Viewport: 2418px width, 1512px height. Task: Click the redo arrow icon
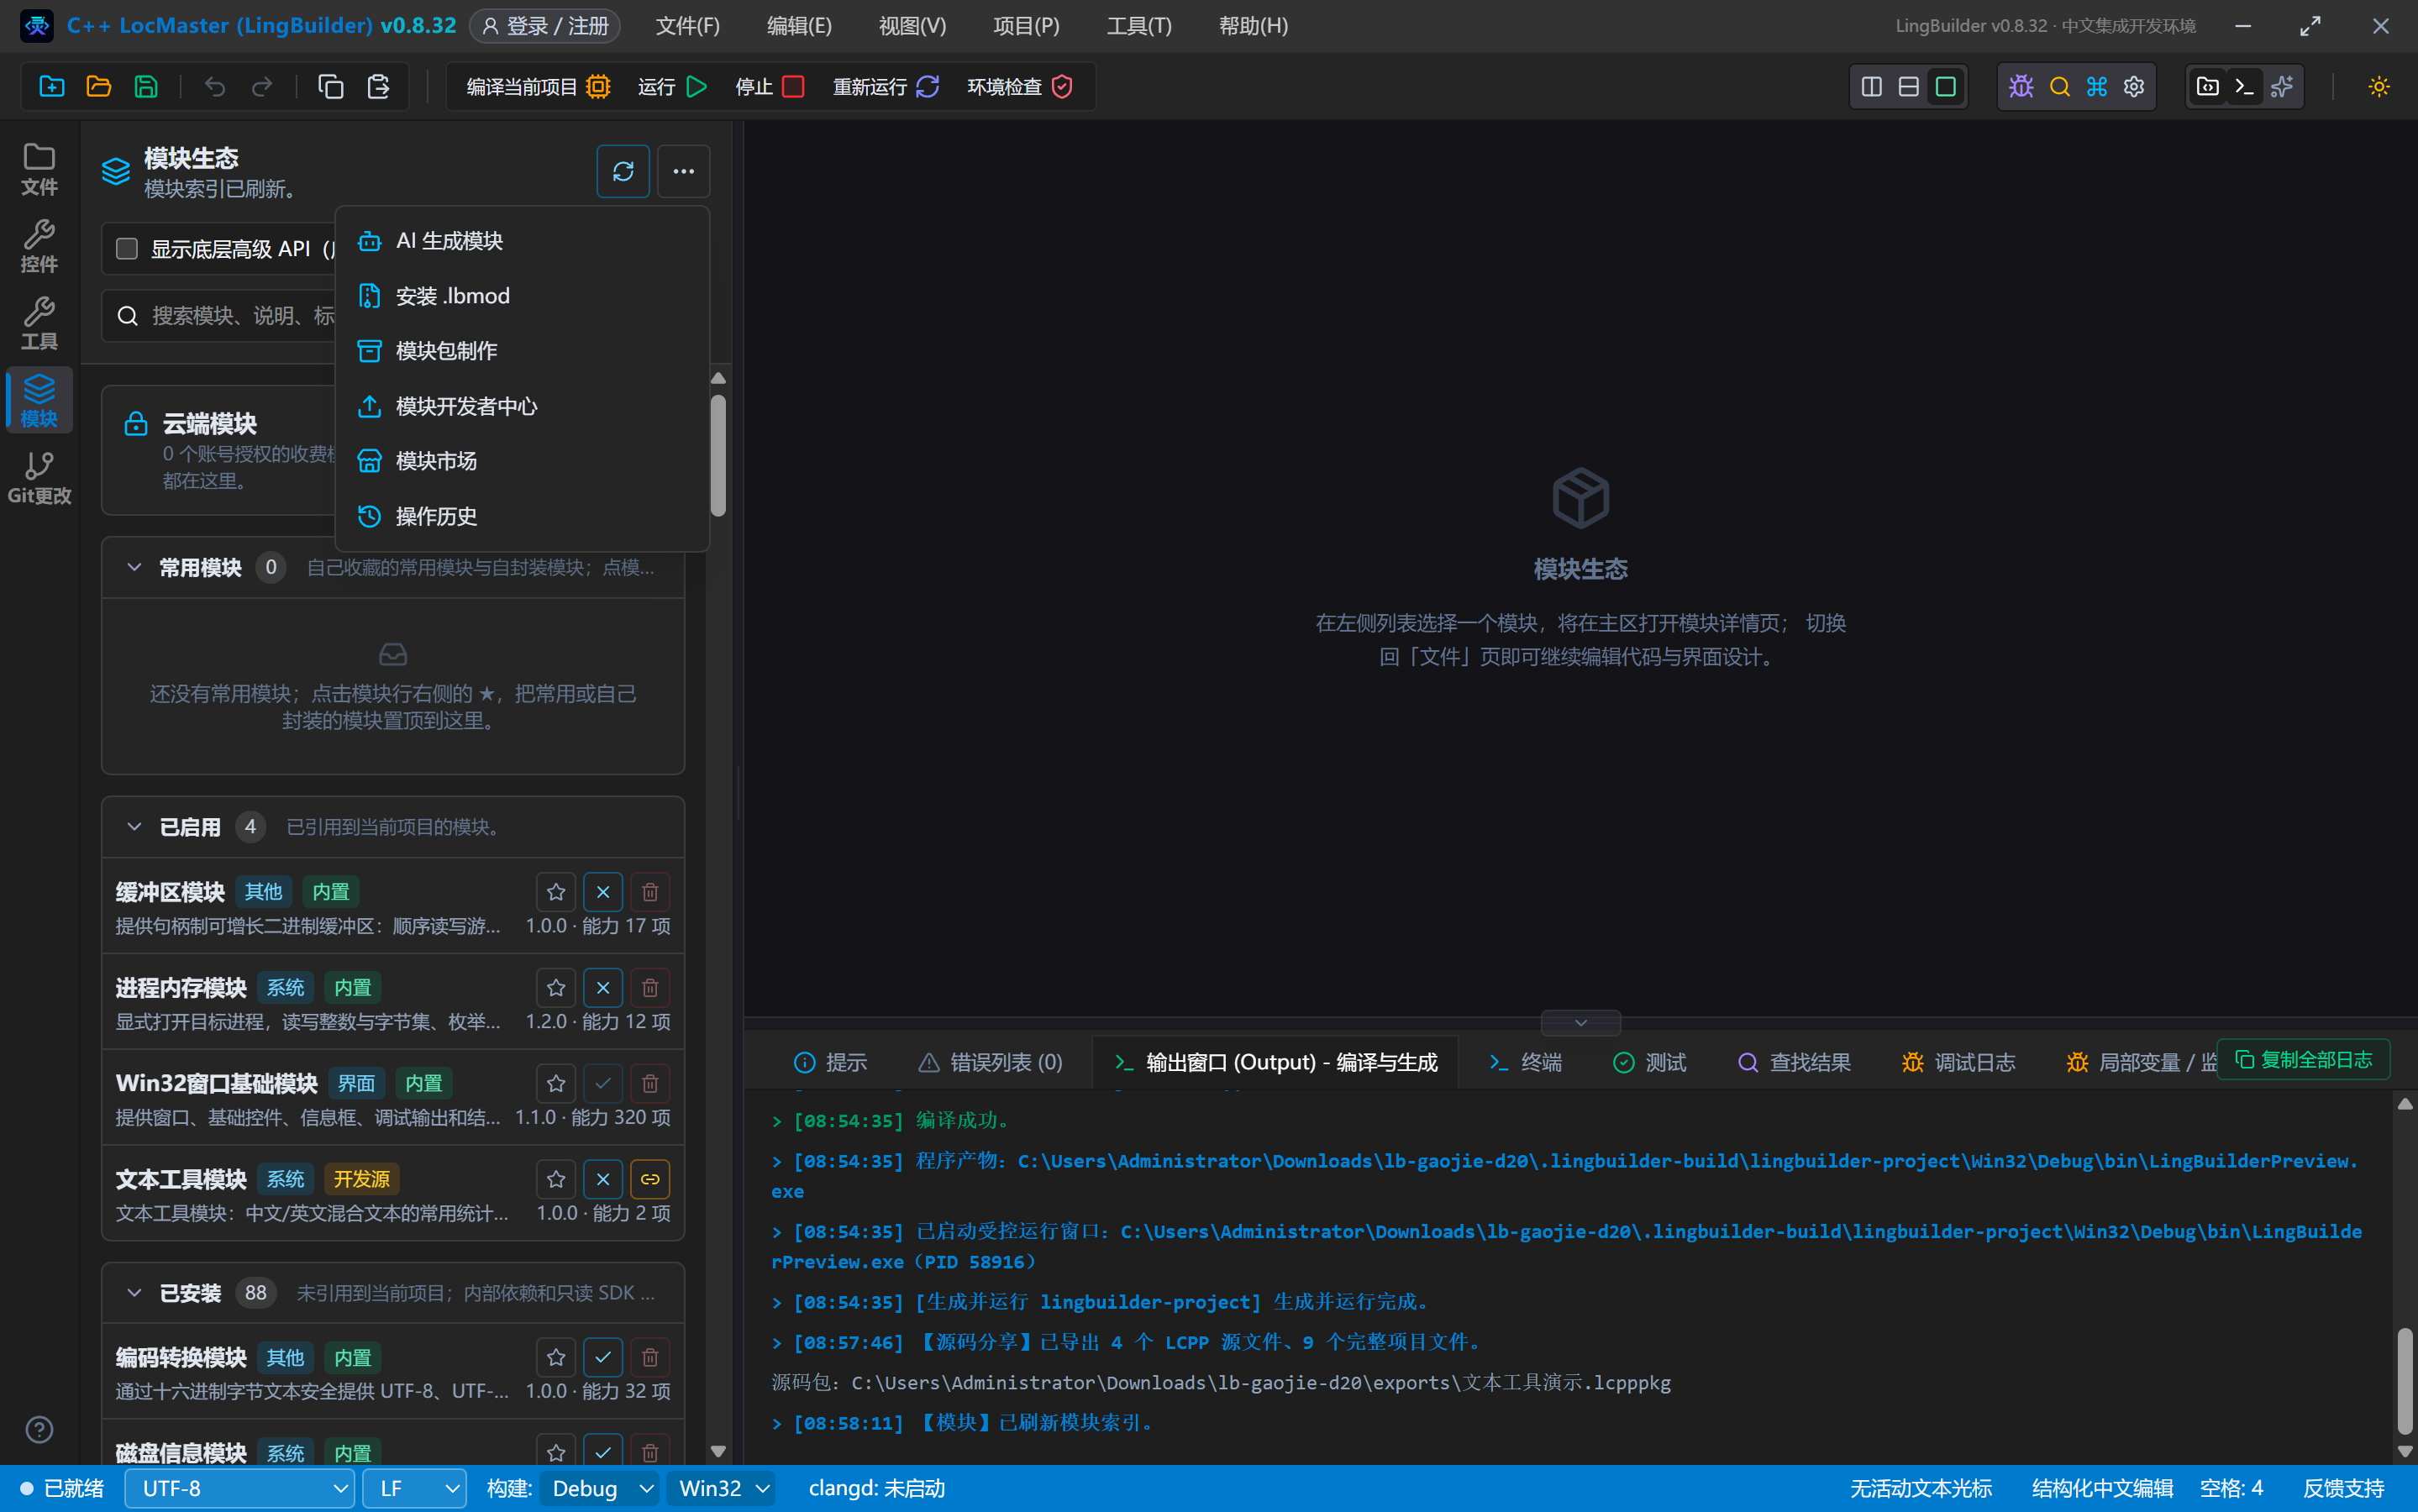coord(262,87)
